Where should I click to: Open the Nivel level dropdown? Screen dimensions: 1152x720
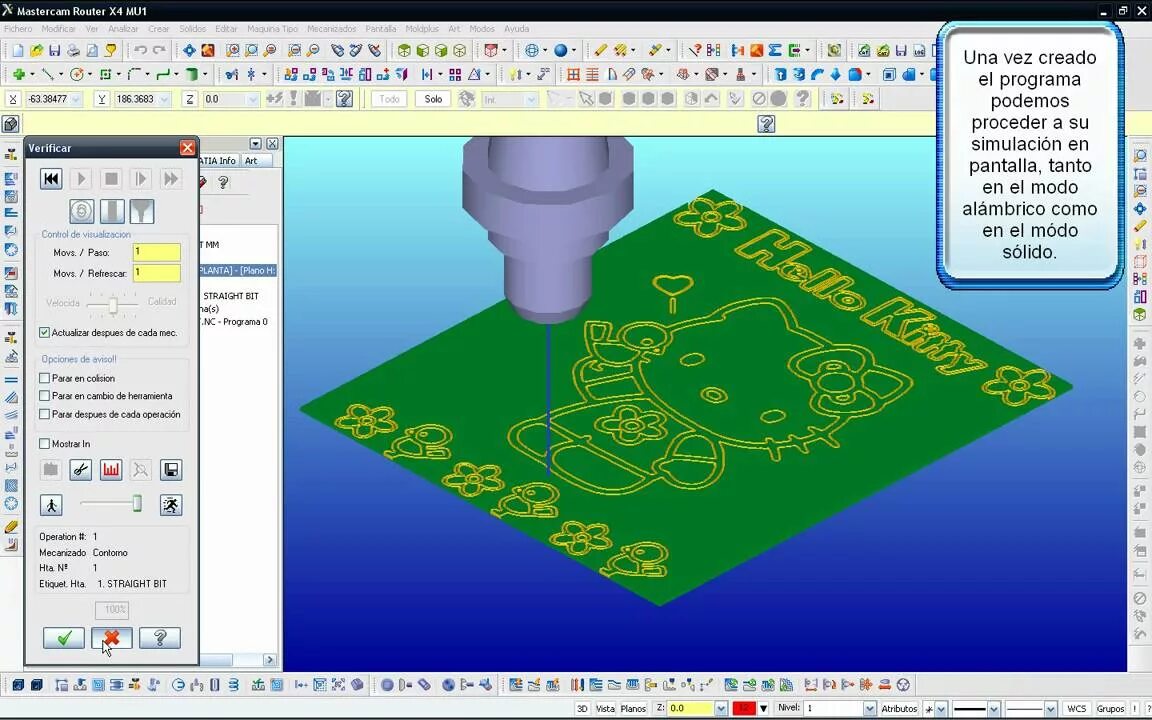coord(869,708)
